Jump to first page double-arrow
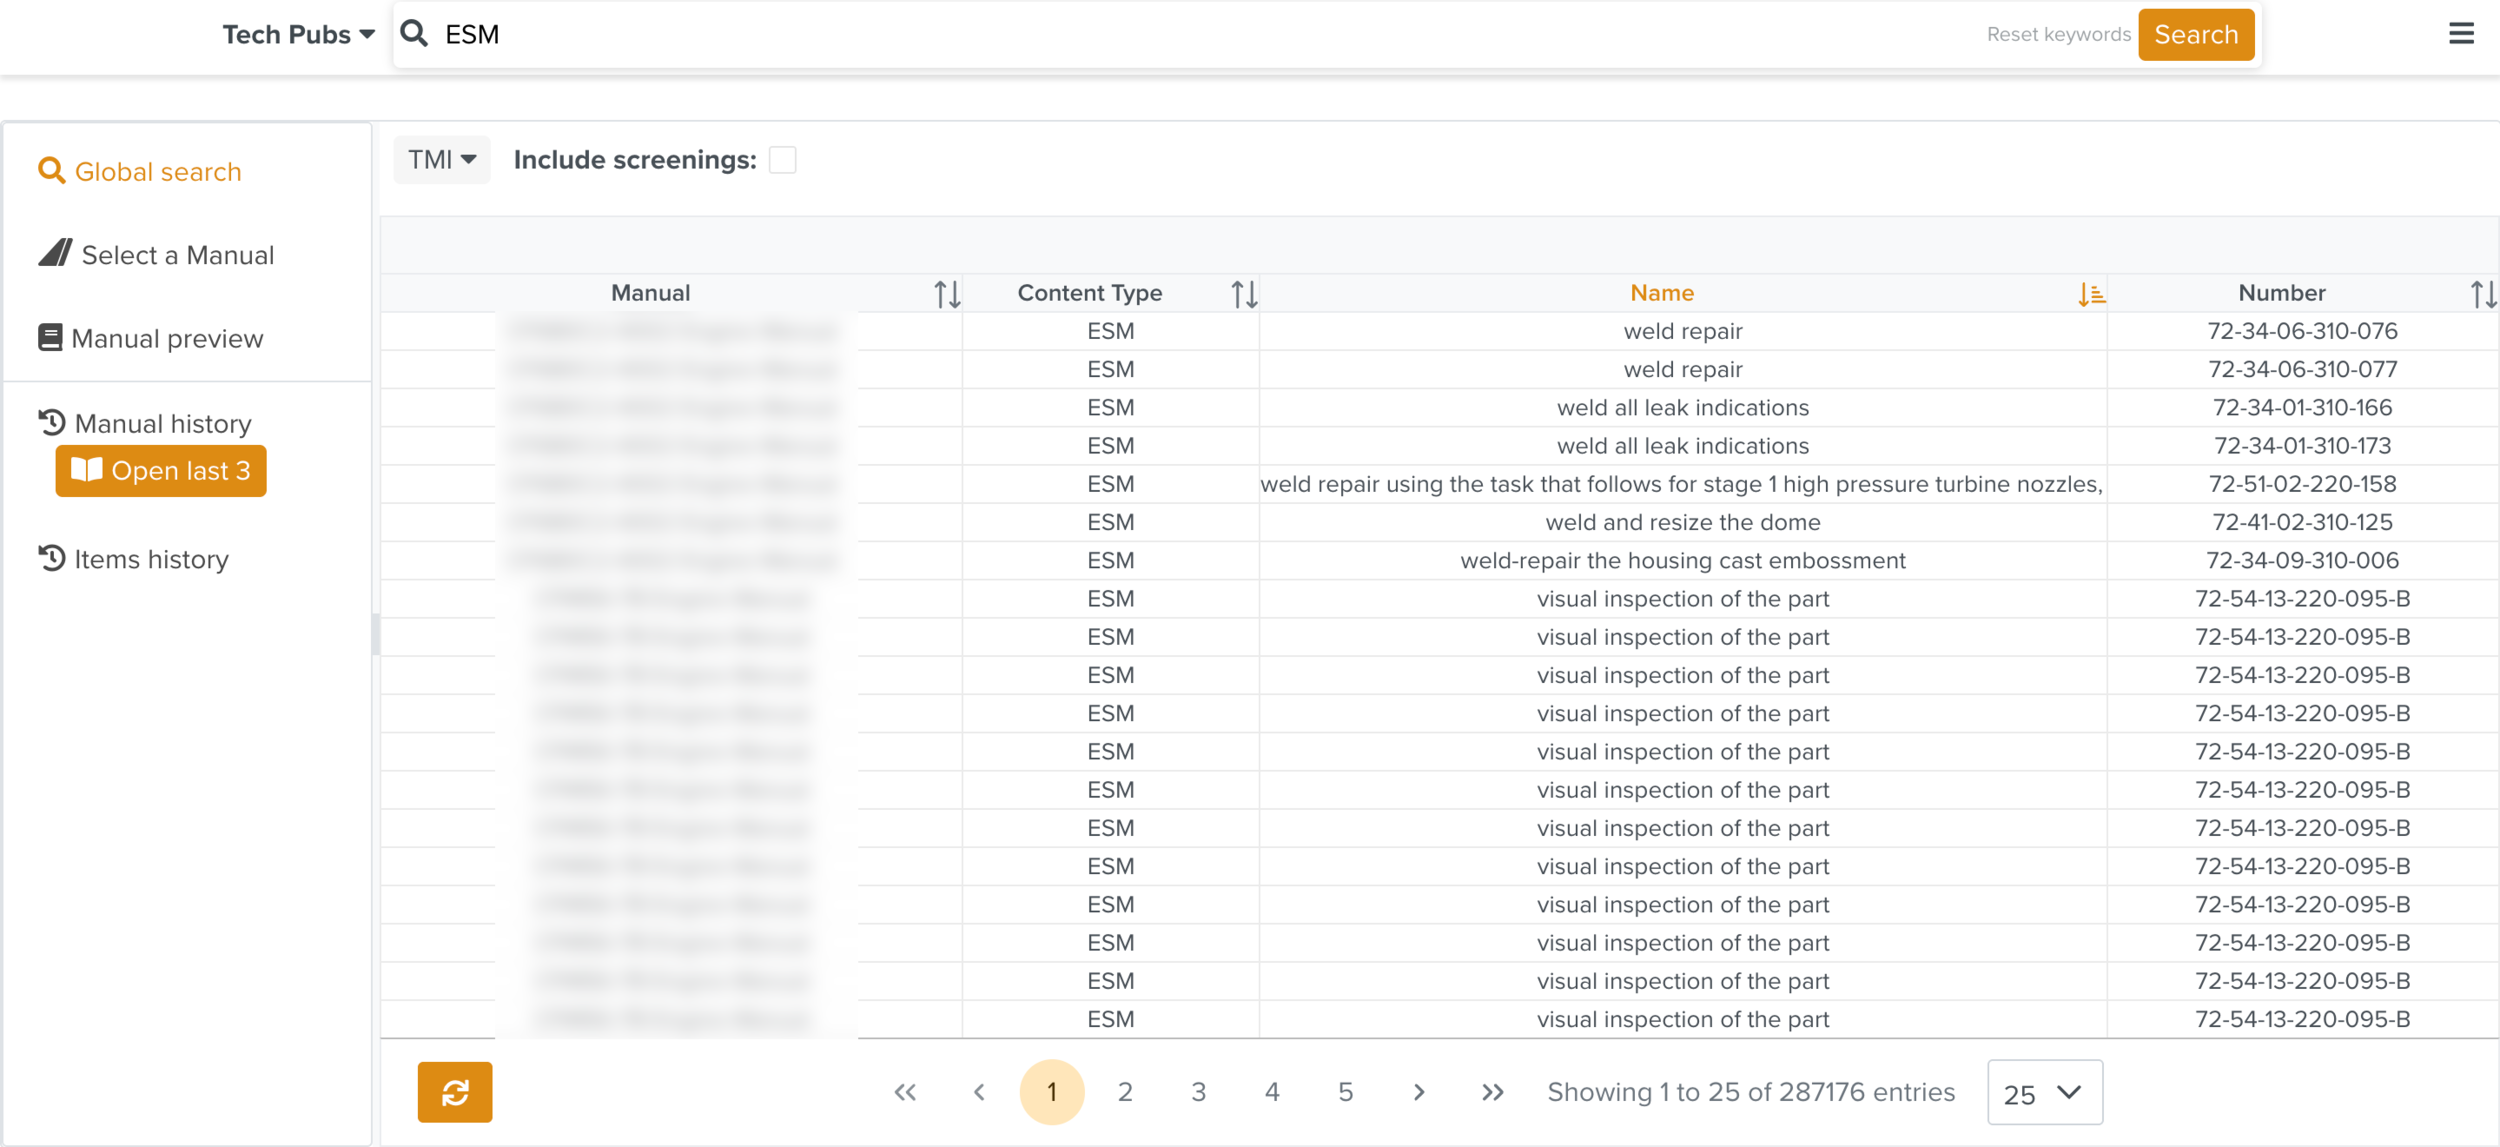 tap(905, 1092)
